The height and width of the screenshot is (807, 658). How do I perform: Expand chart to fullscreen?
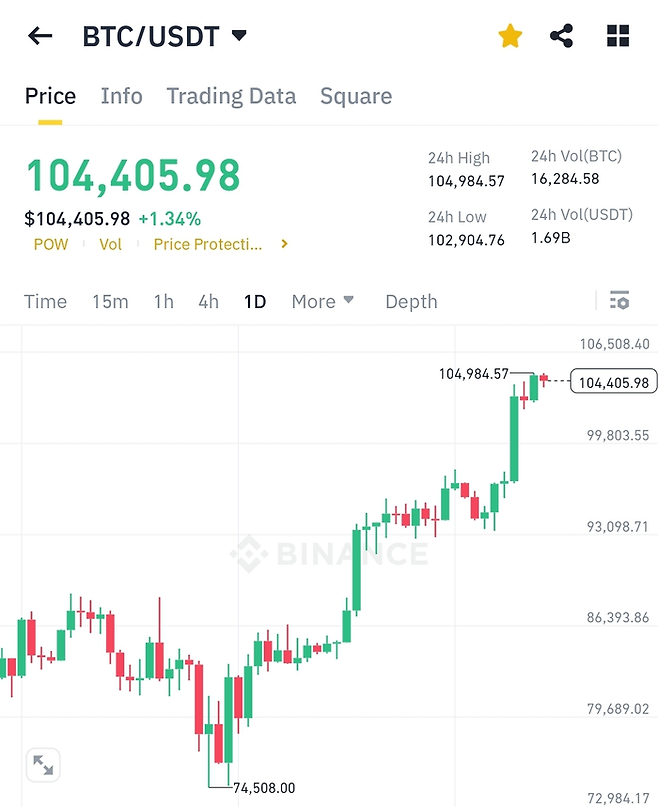point(43,765)
